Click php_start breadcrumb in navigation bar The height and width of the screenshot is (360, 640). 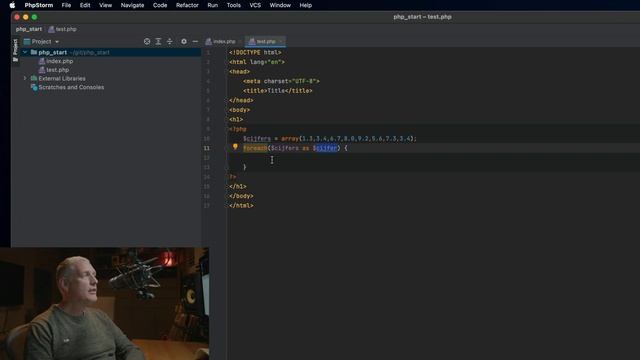pyautogui.click(x=29, y=29)
